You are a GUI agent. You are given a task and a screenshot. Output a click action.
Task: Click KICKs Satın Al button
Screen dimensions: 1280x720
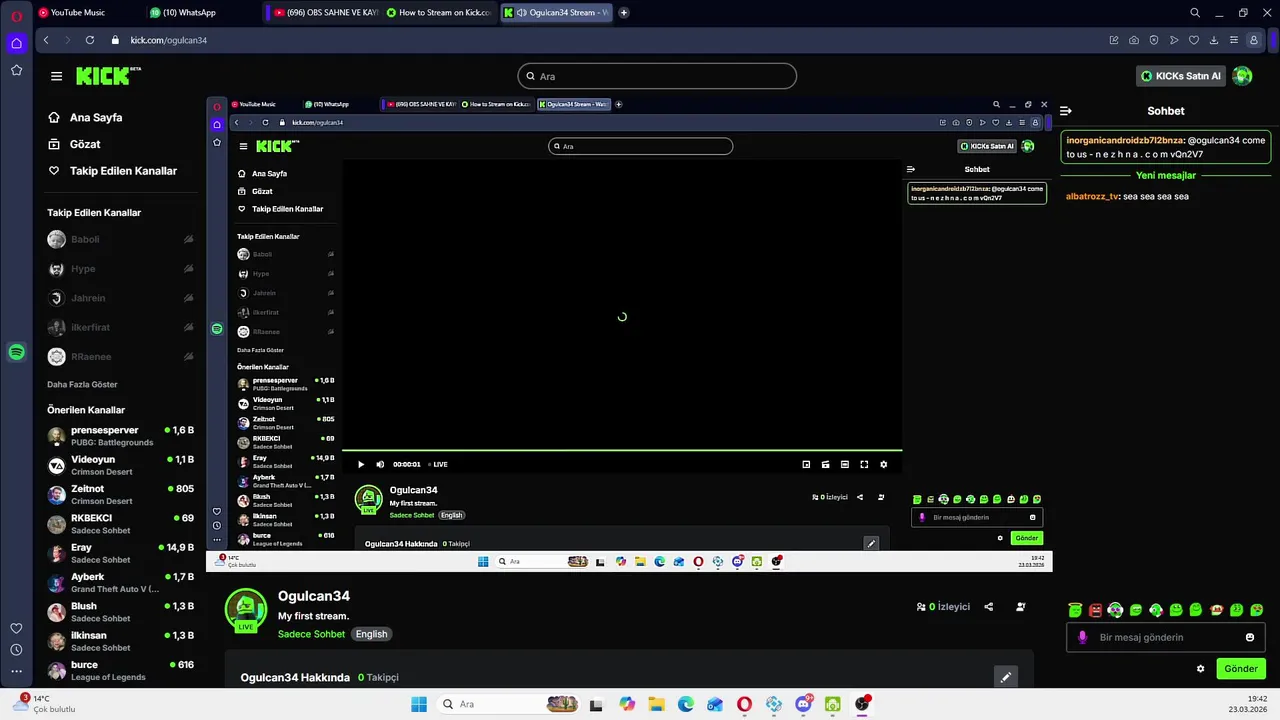1181,76
